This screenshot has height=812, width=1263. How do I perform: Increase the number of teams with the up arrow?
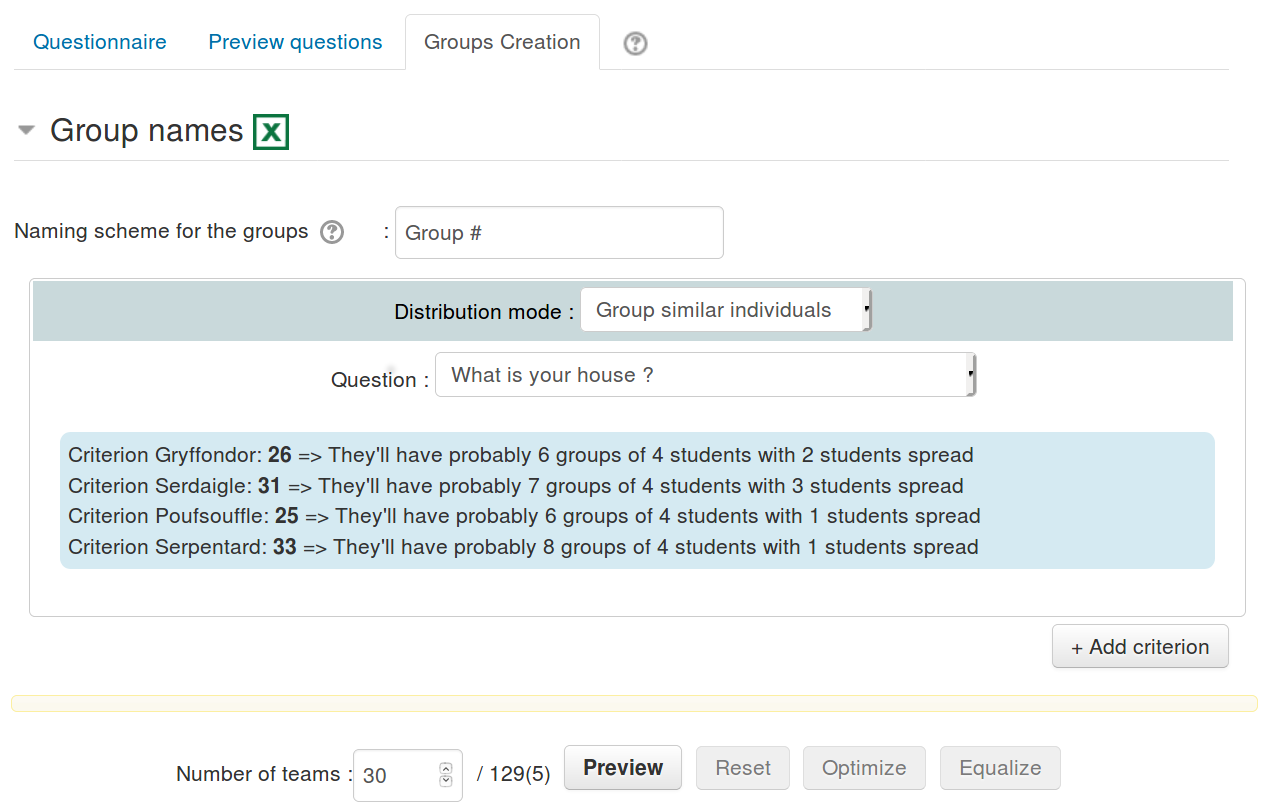point(446,769)
